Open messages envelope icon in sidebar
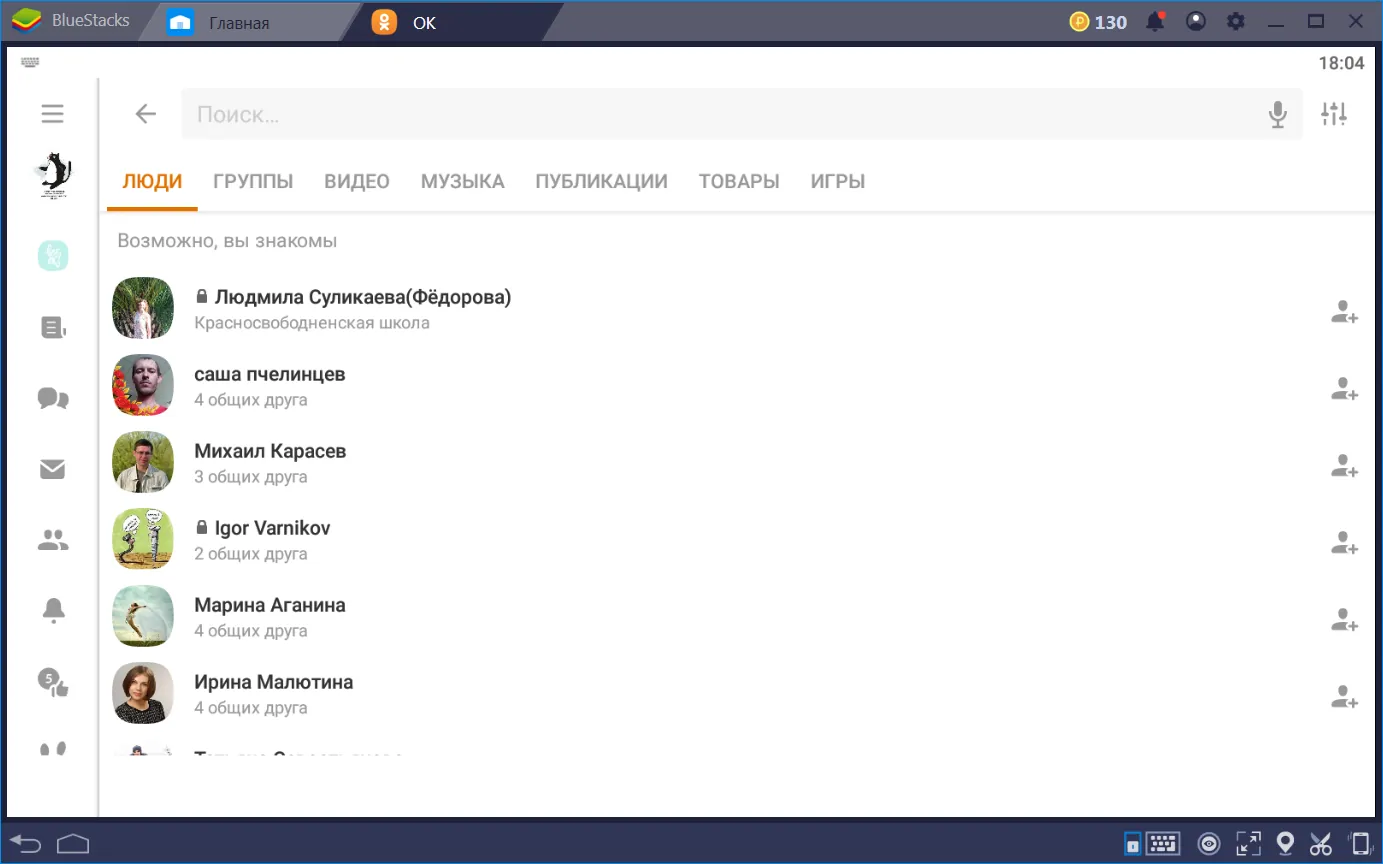This screenshot has height=864, width=1383. click(x=52, y=469)
